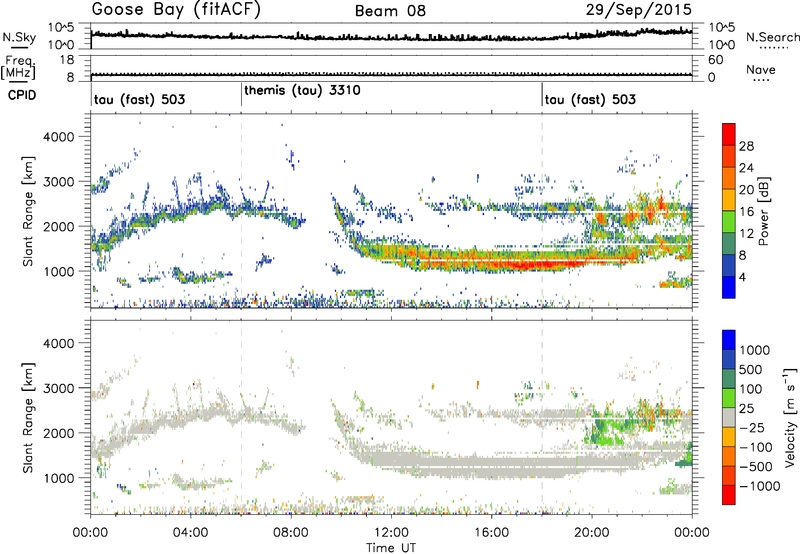Click the 'Slant Range [km]' label of power panel

coord(28,211)
